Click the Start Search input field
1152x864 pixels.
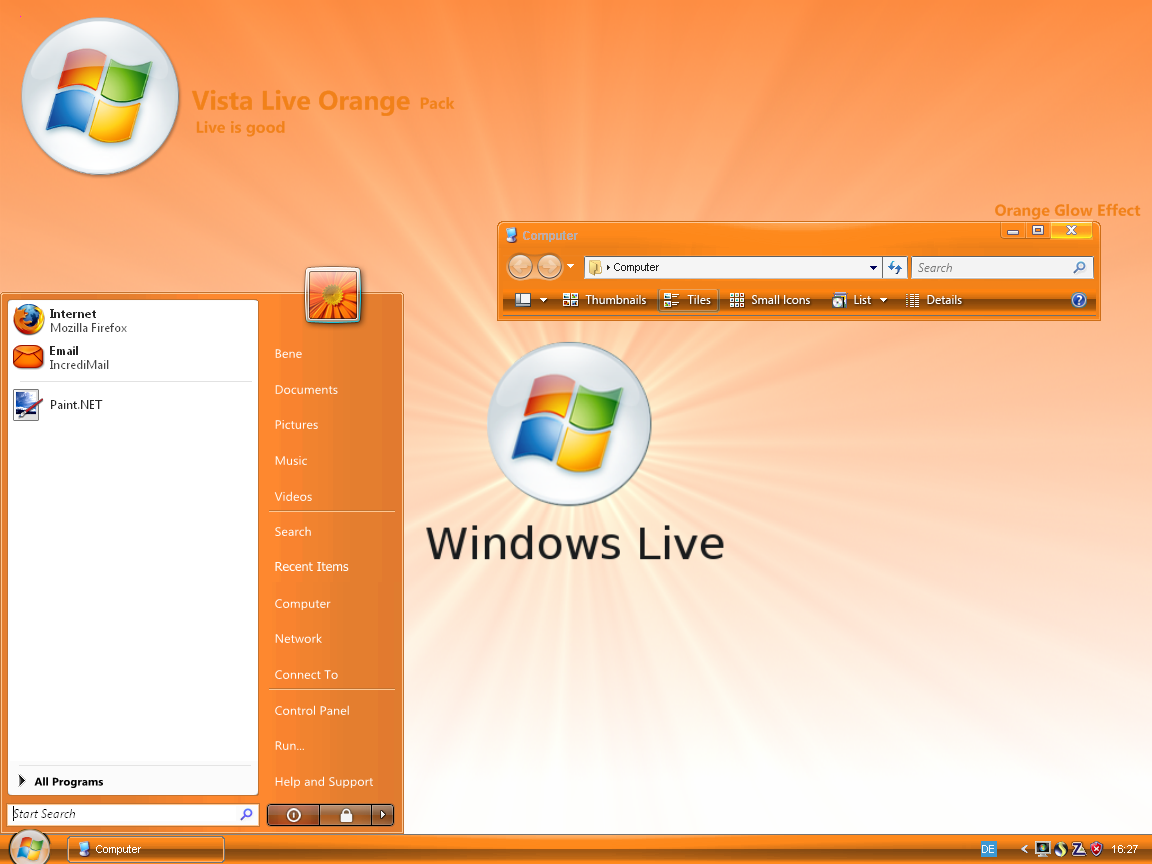point(132,814)
